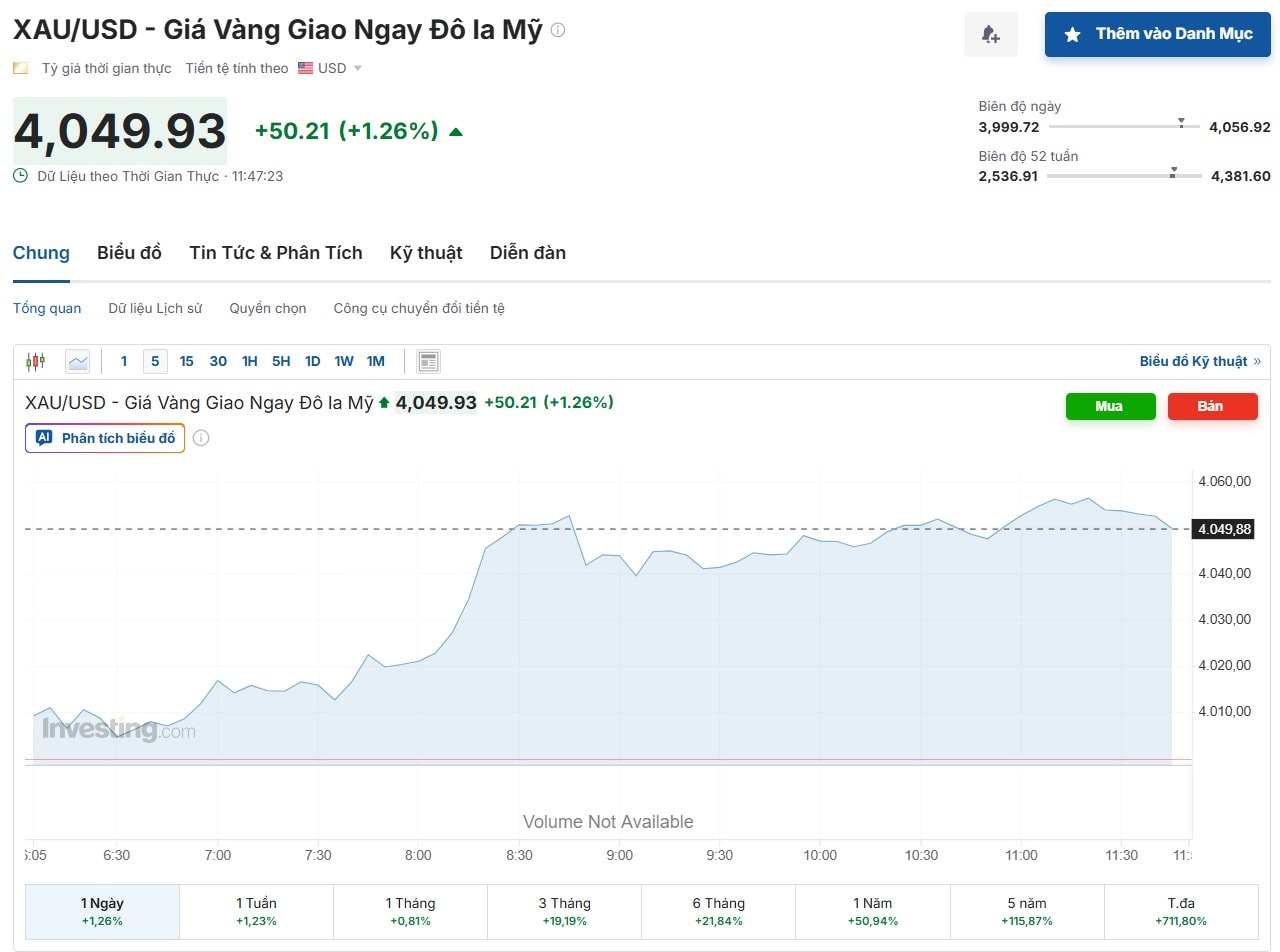Click the clock icon near real-time data label
Screen dimensions: 1280x952
coord(18,175)
